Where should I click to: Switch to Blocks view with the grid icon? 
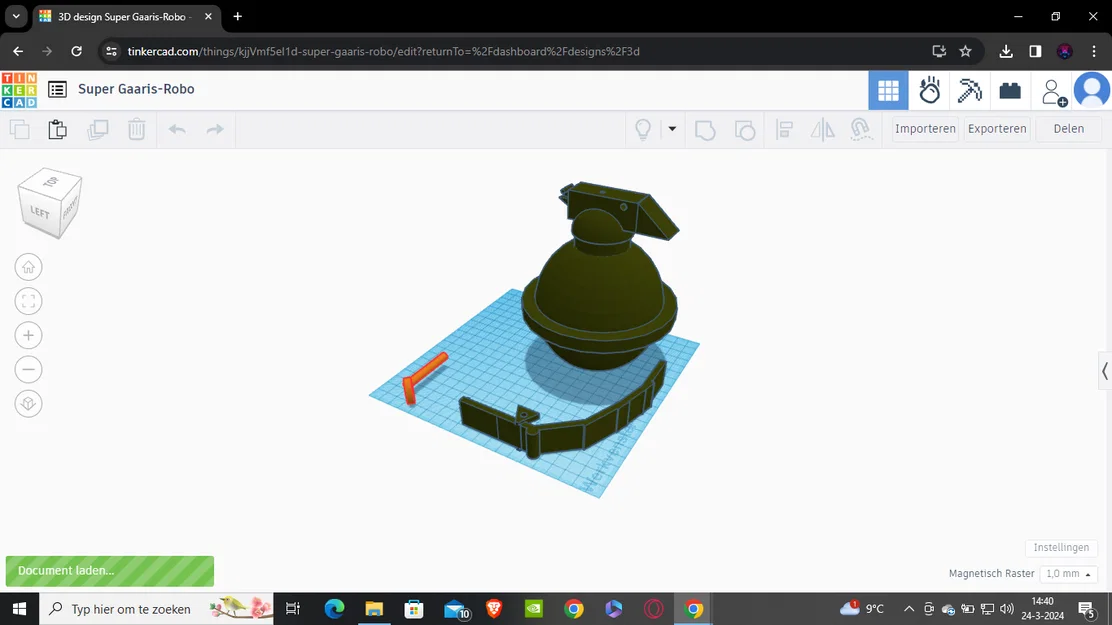[888, 90]
